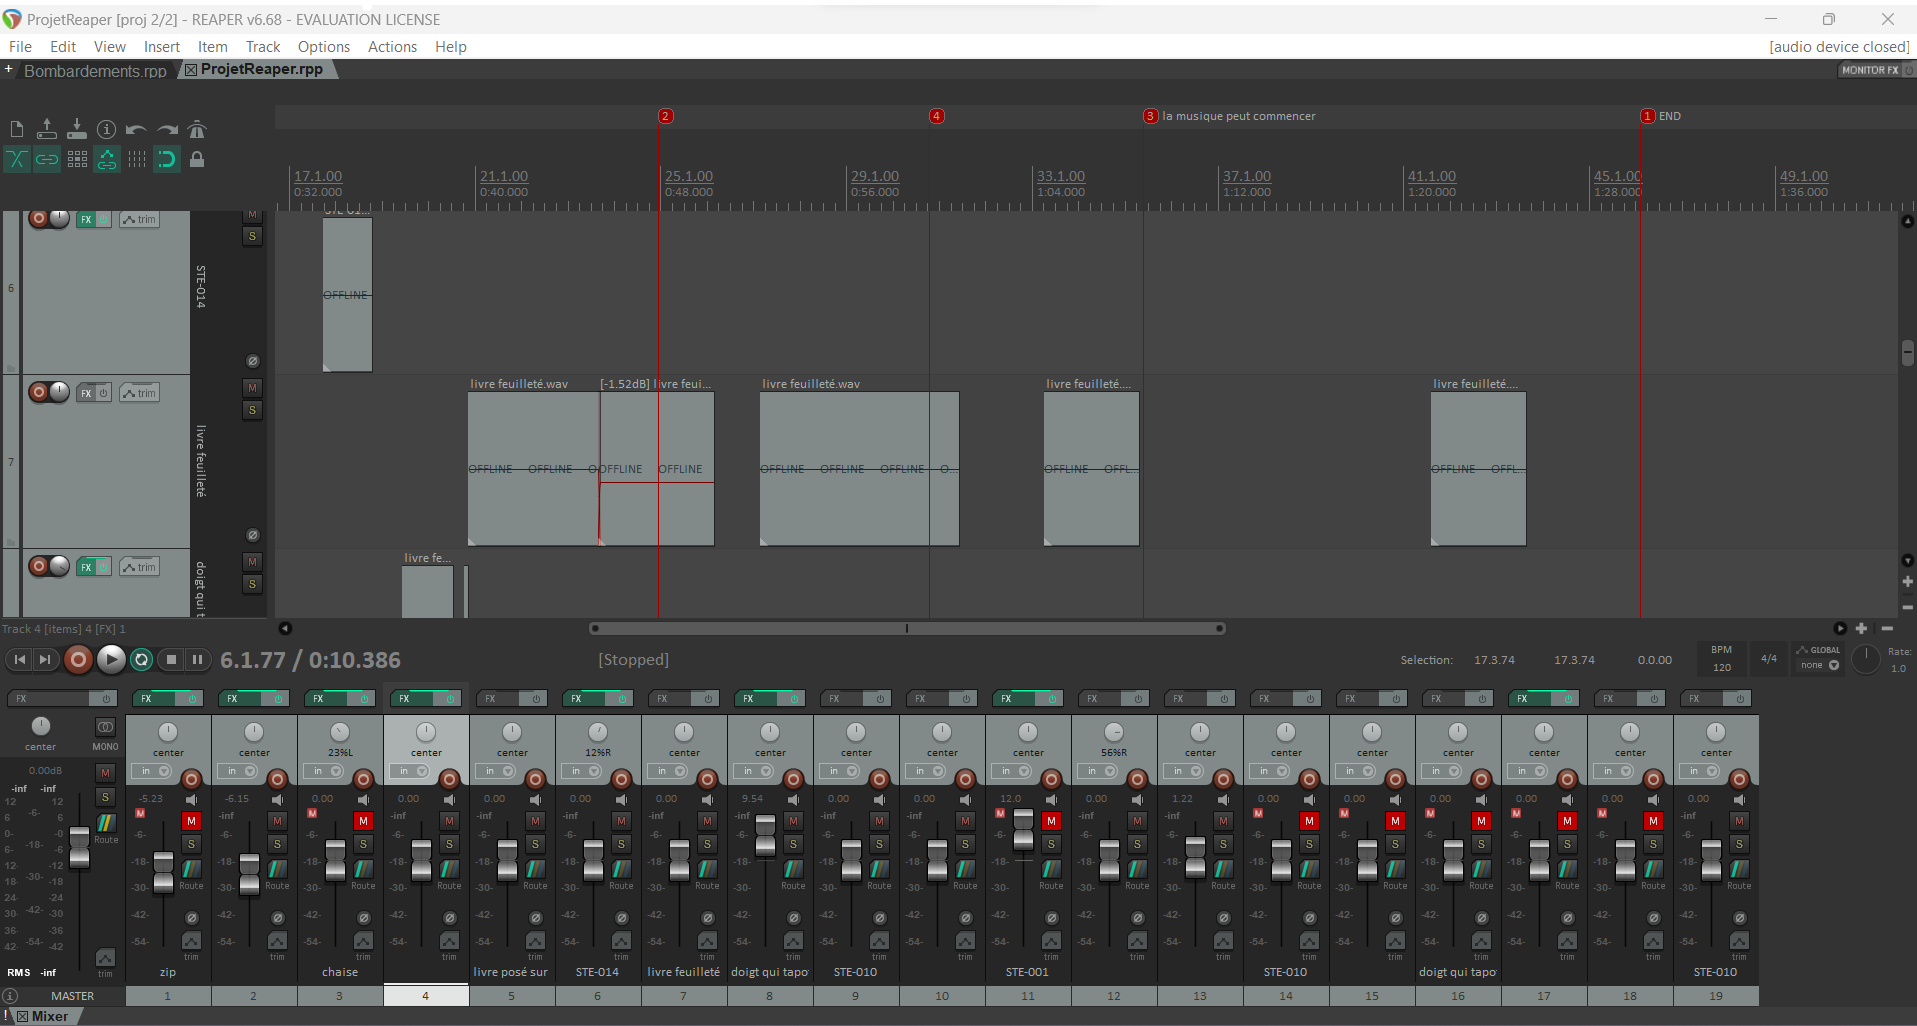Click transport Pause button
The height and width of the screenshot is (1026, 1917).
pyautogui.click(x=198, y=659)
